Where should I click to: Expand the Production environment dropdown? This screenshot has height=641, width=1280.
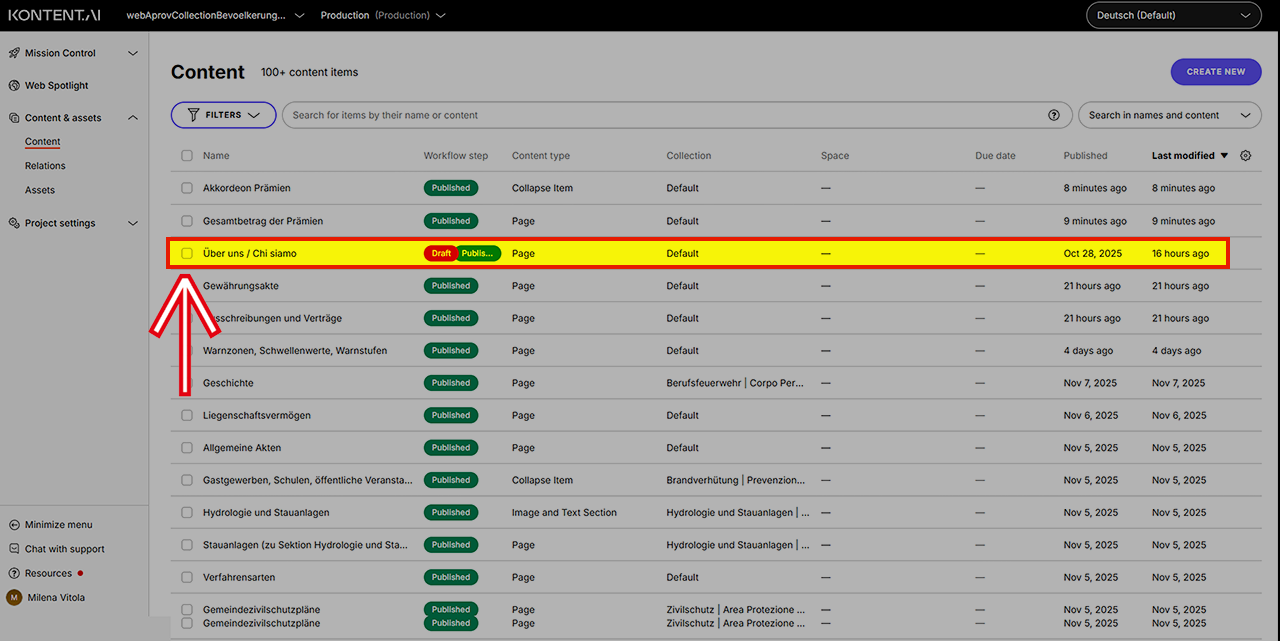pos(382,15)
